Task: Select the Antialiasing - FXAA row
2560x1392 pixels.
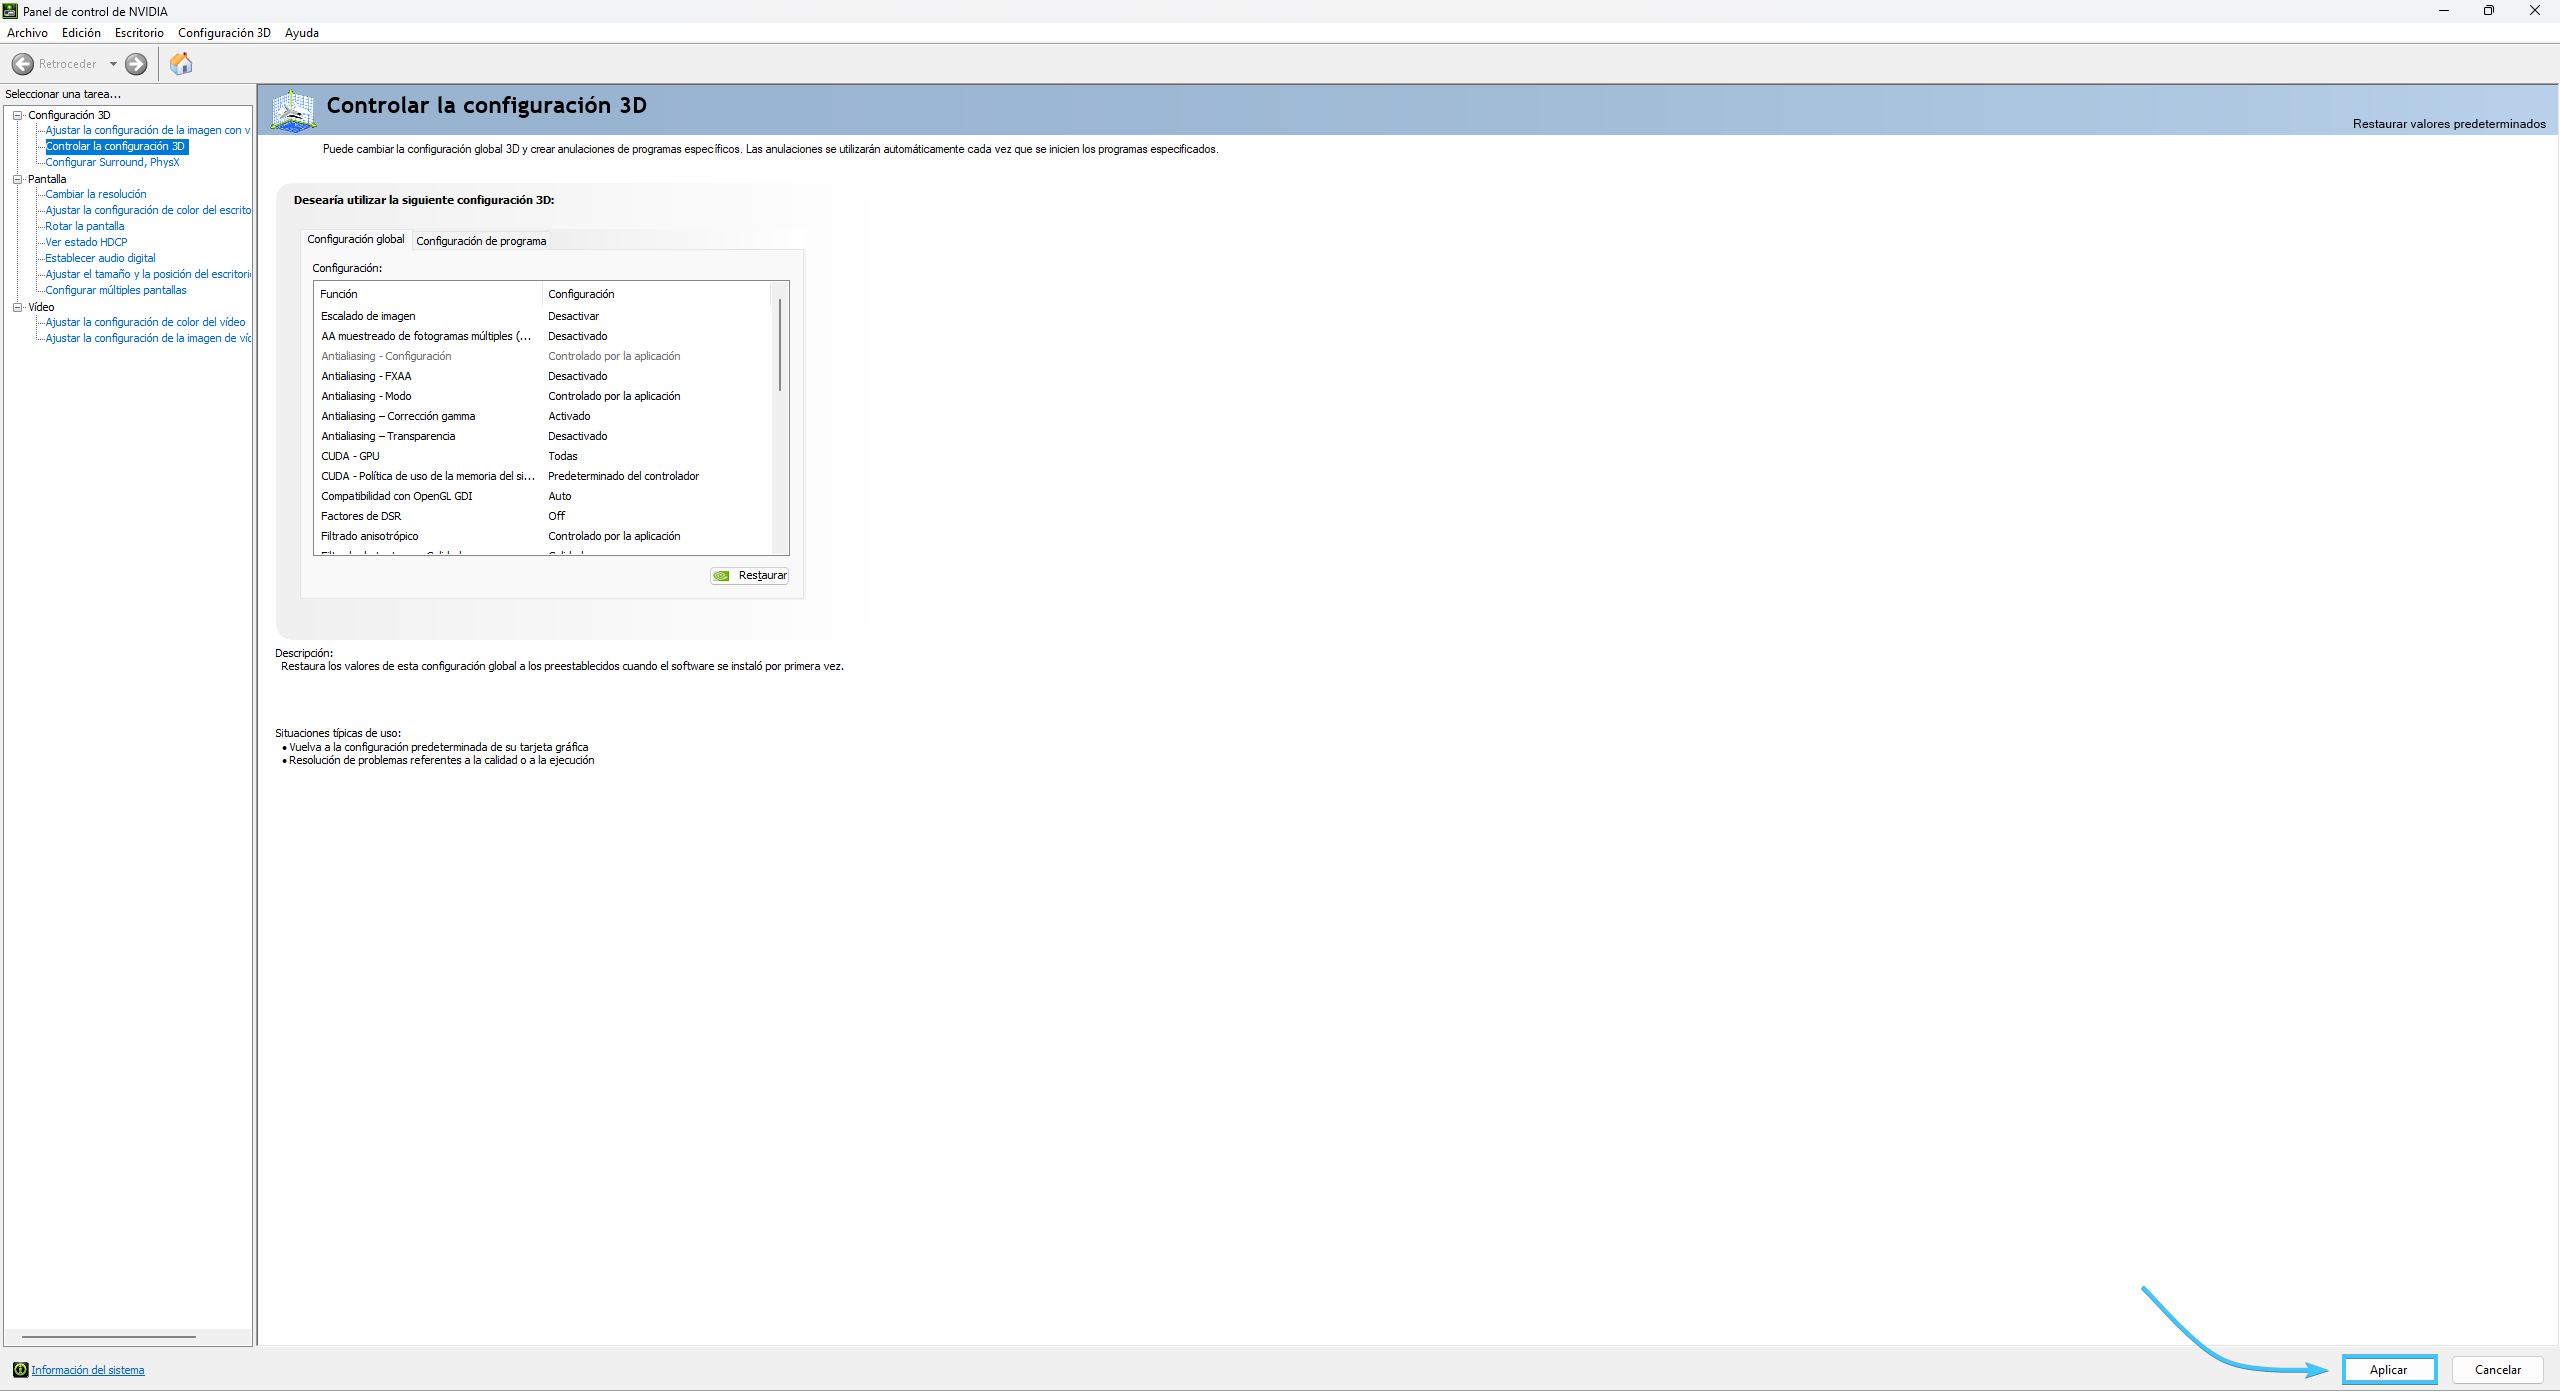Action: coord(545,376)
